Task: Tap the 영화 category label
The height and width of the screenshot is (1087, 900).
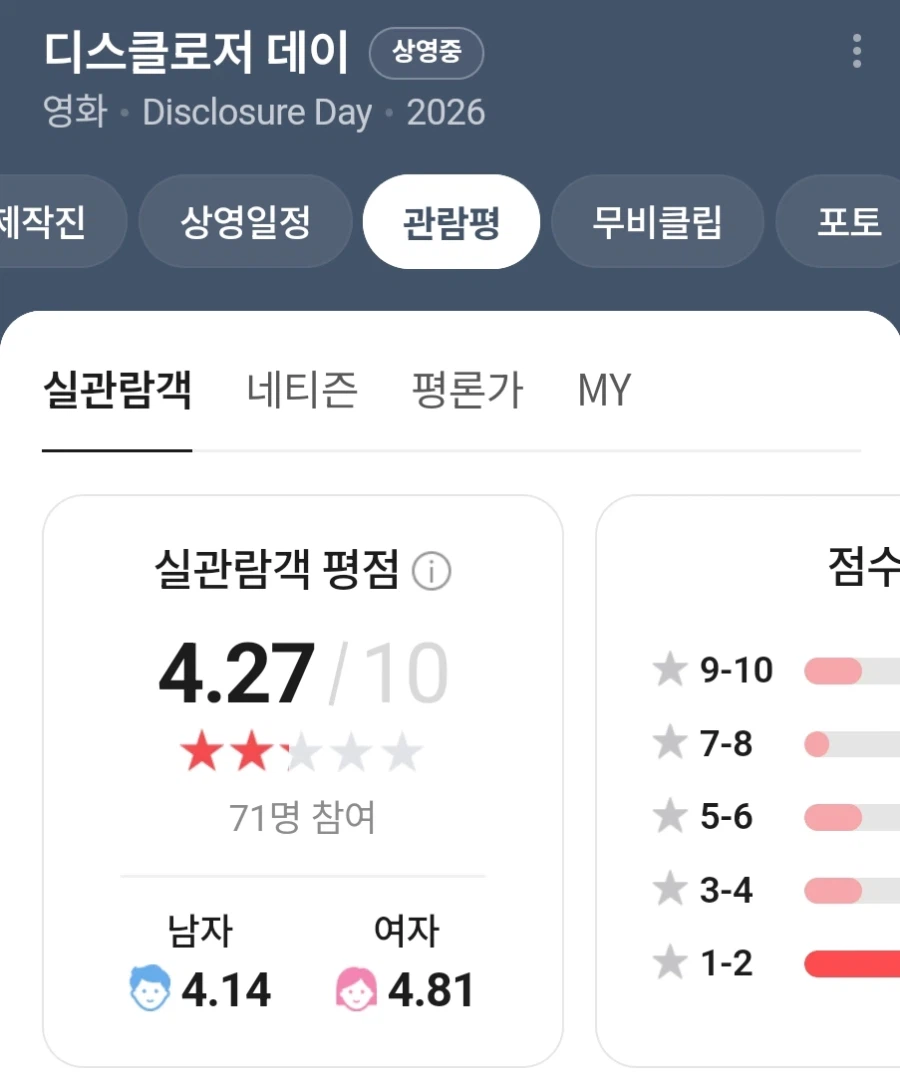Action: [75, 111]
